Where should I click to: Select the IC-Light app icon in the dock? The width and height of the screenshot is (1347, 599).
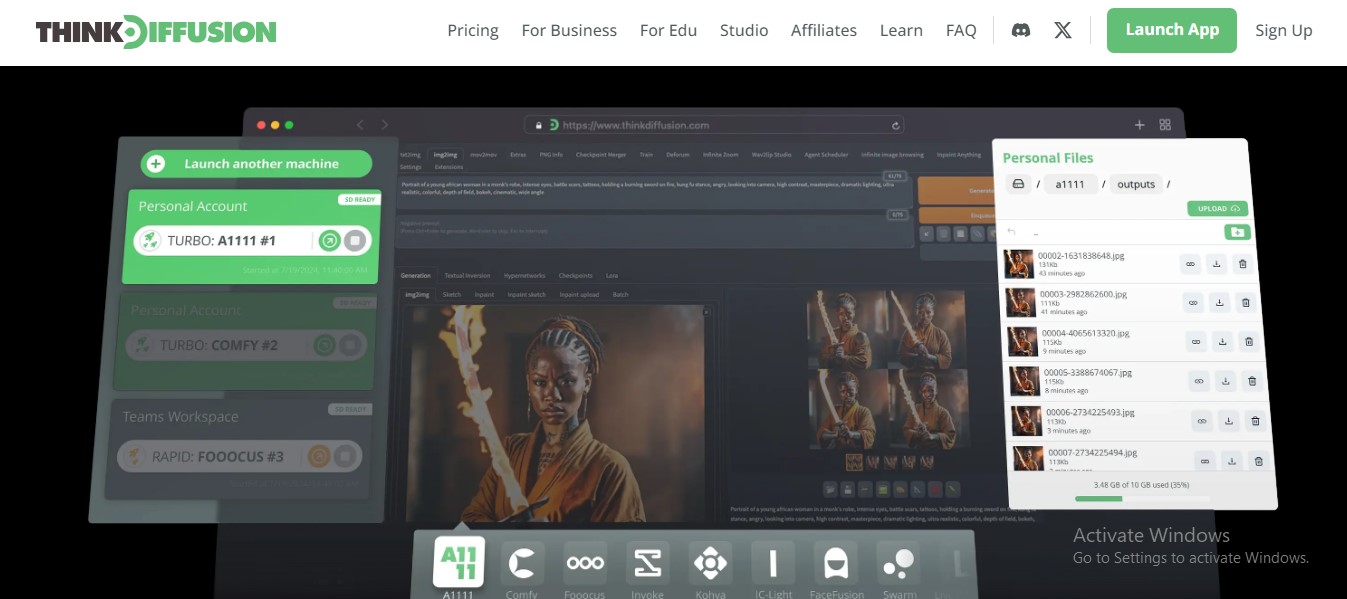(x=773, y=563)
